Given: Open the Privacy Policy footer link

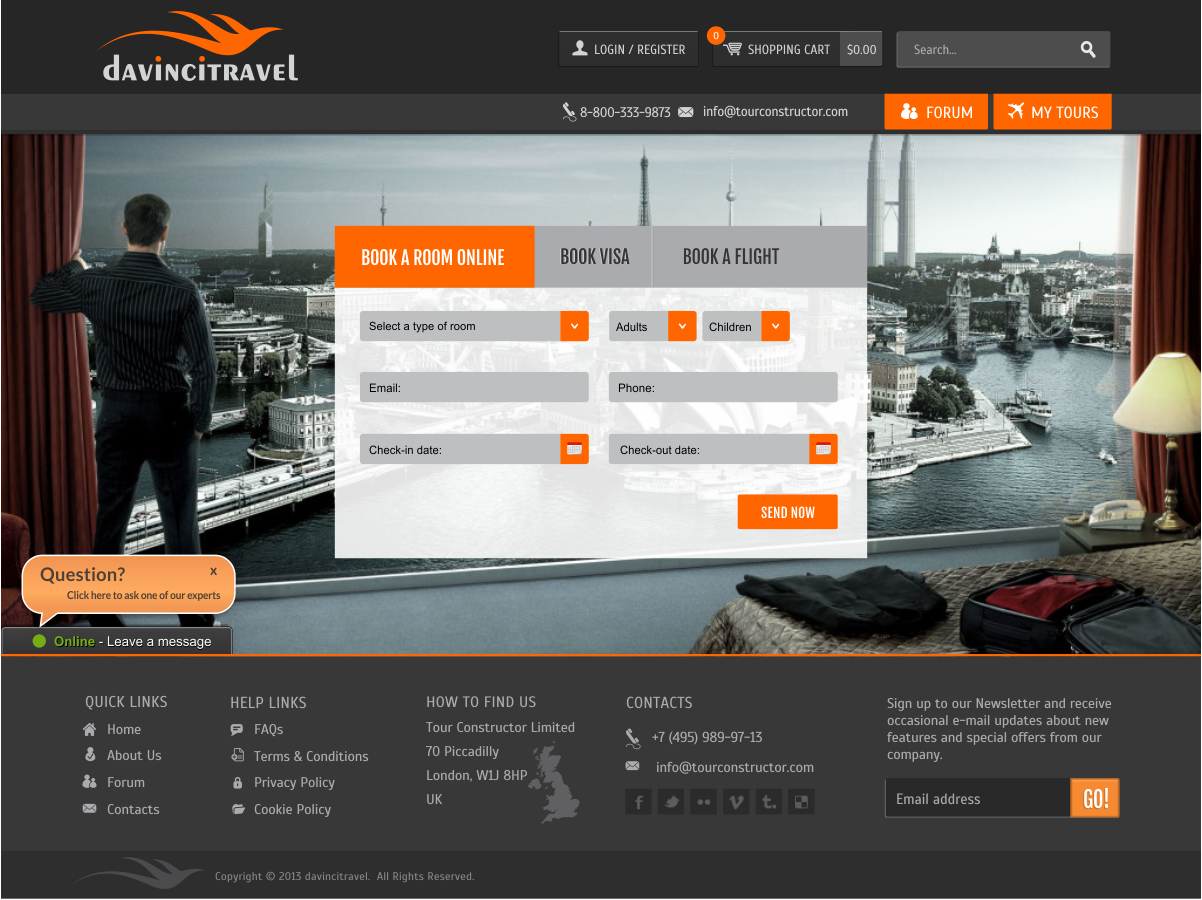Looking at the screenshot, I should coord(294,782).
